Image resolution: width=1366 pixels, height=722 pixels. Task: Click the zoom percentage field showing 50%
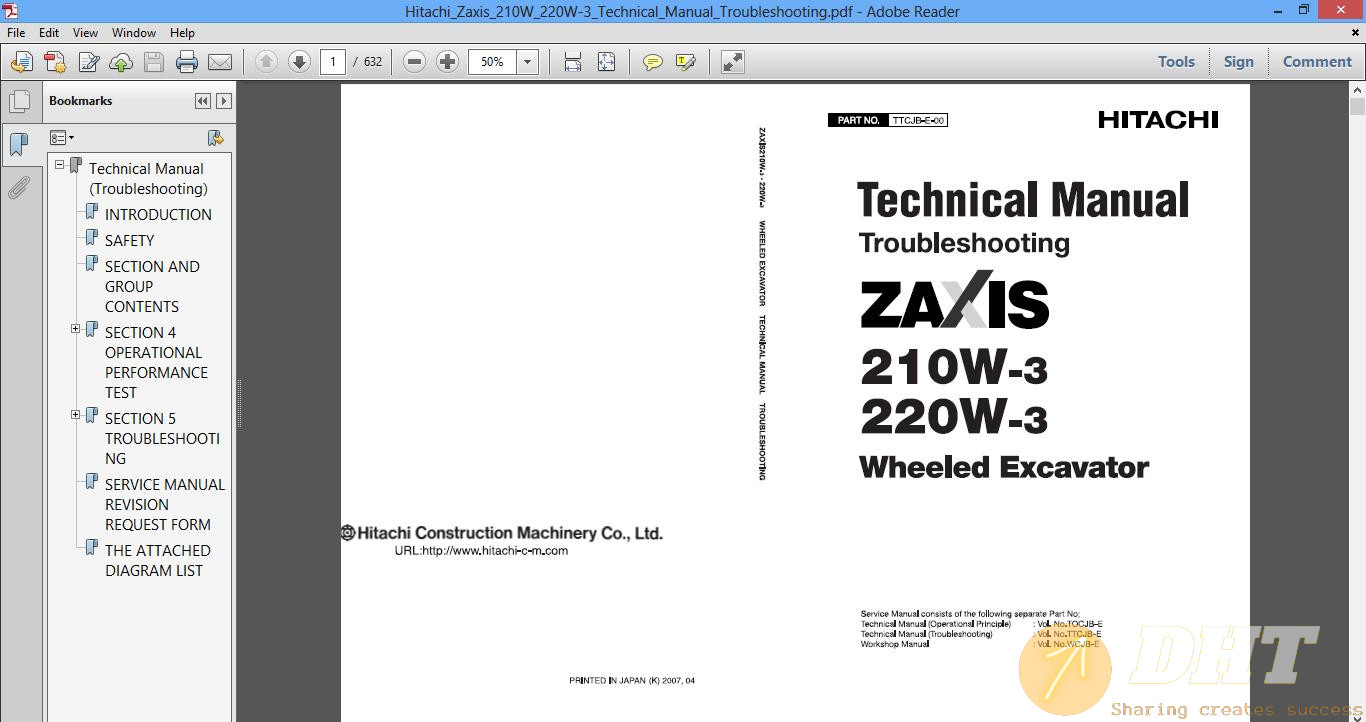[492, 62]
